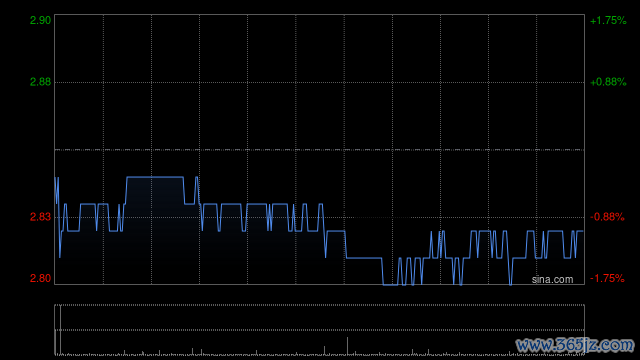Click the 2.83 price axis label
This screenshot has width=640, height=360.
pyautogui.click(x=40, y=217)
